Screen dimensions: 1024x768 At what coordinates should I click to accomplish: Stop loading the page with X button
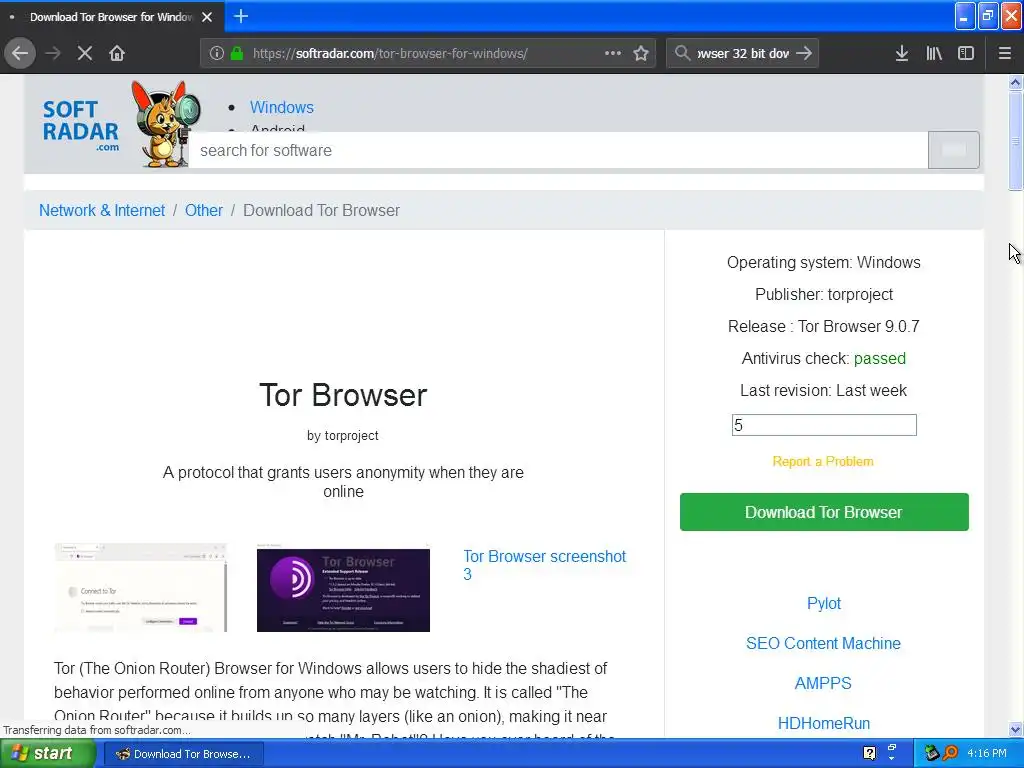(x=85, y=53)
